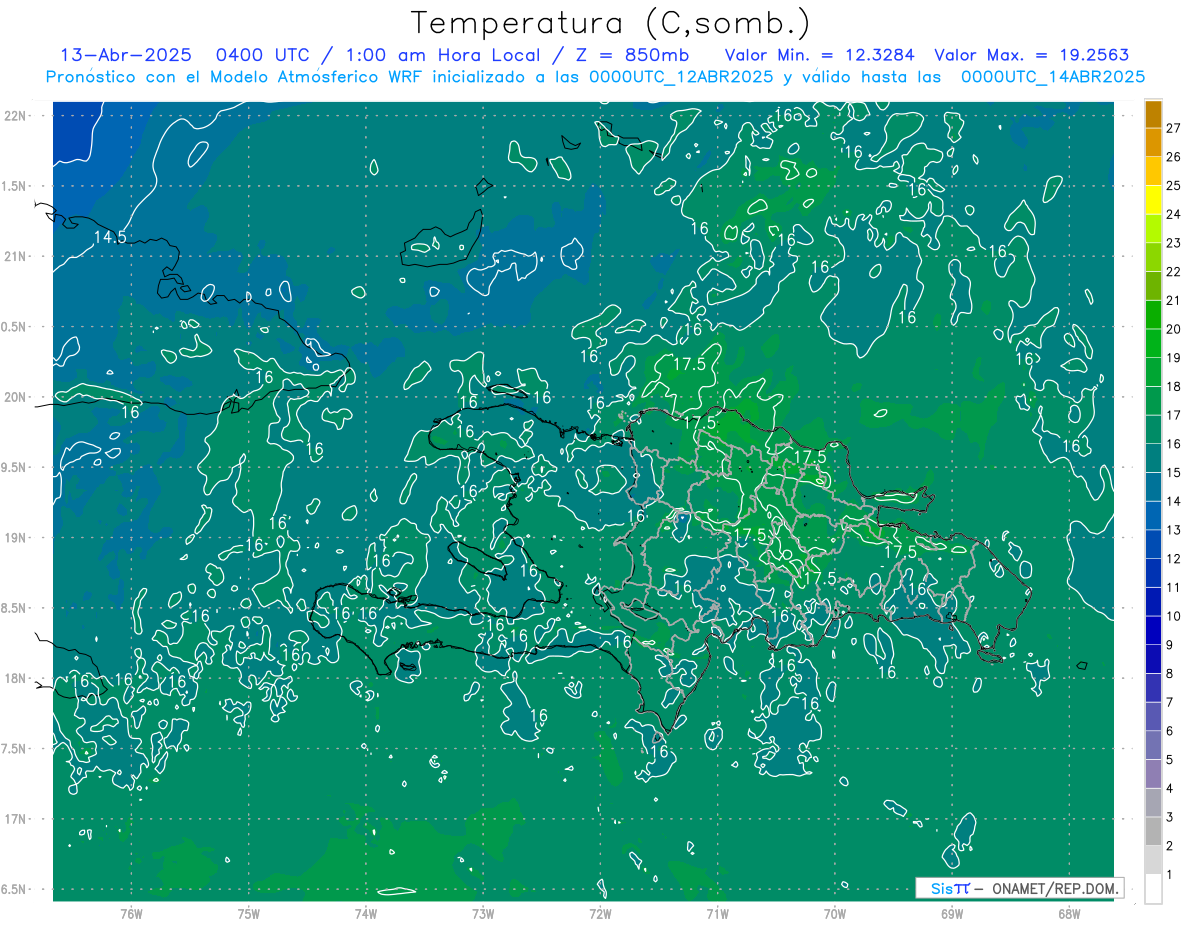Click the "73W" longitude label
Screen dimensions: 1200x927
(483, 913)
